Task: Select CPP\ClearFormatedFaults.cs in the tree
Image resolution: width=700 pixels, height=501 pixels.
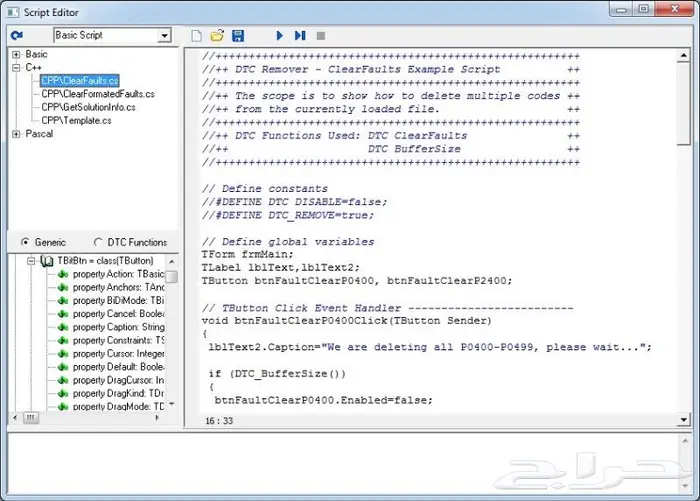Action: click(98, 94)
